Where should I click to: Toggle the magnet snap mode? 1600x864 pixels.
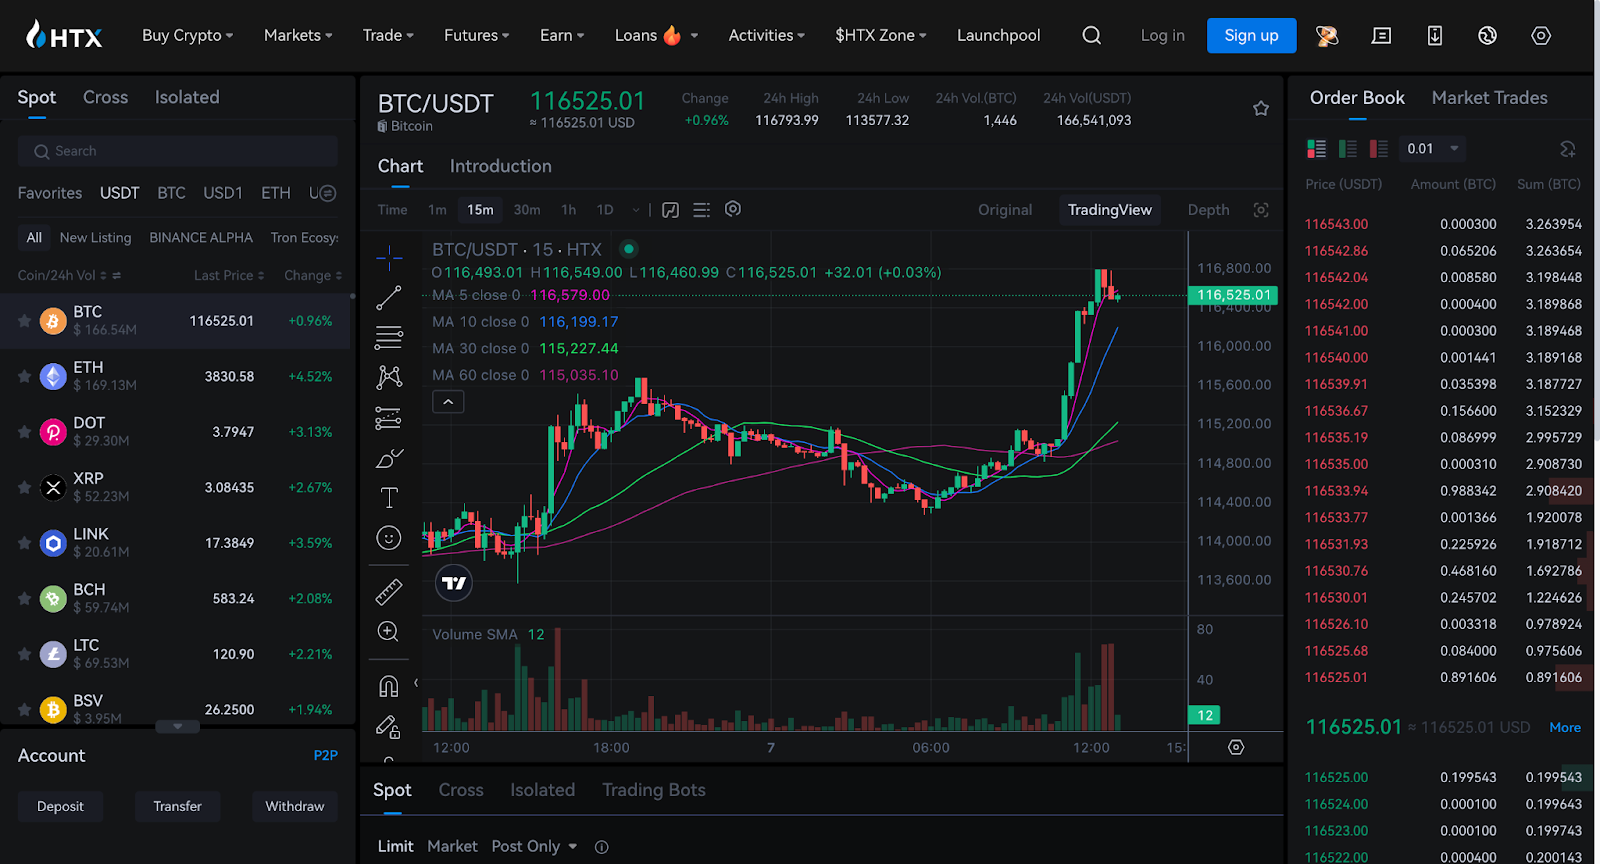pos(389,686)
